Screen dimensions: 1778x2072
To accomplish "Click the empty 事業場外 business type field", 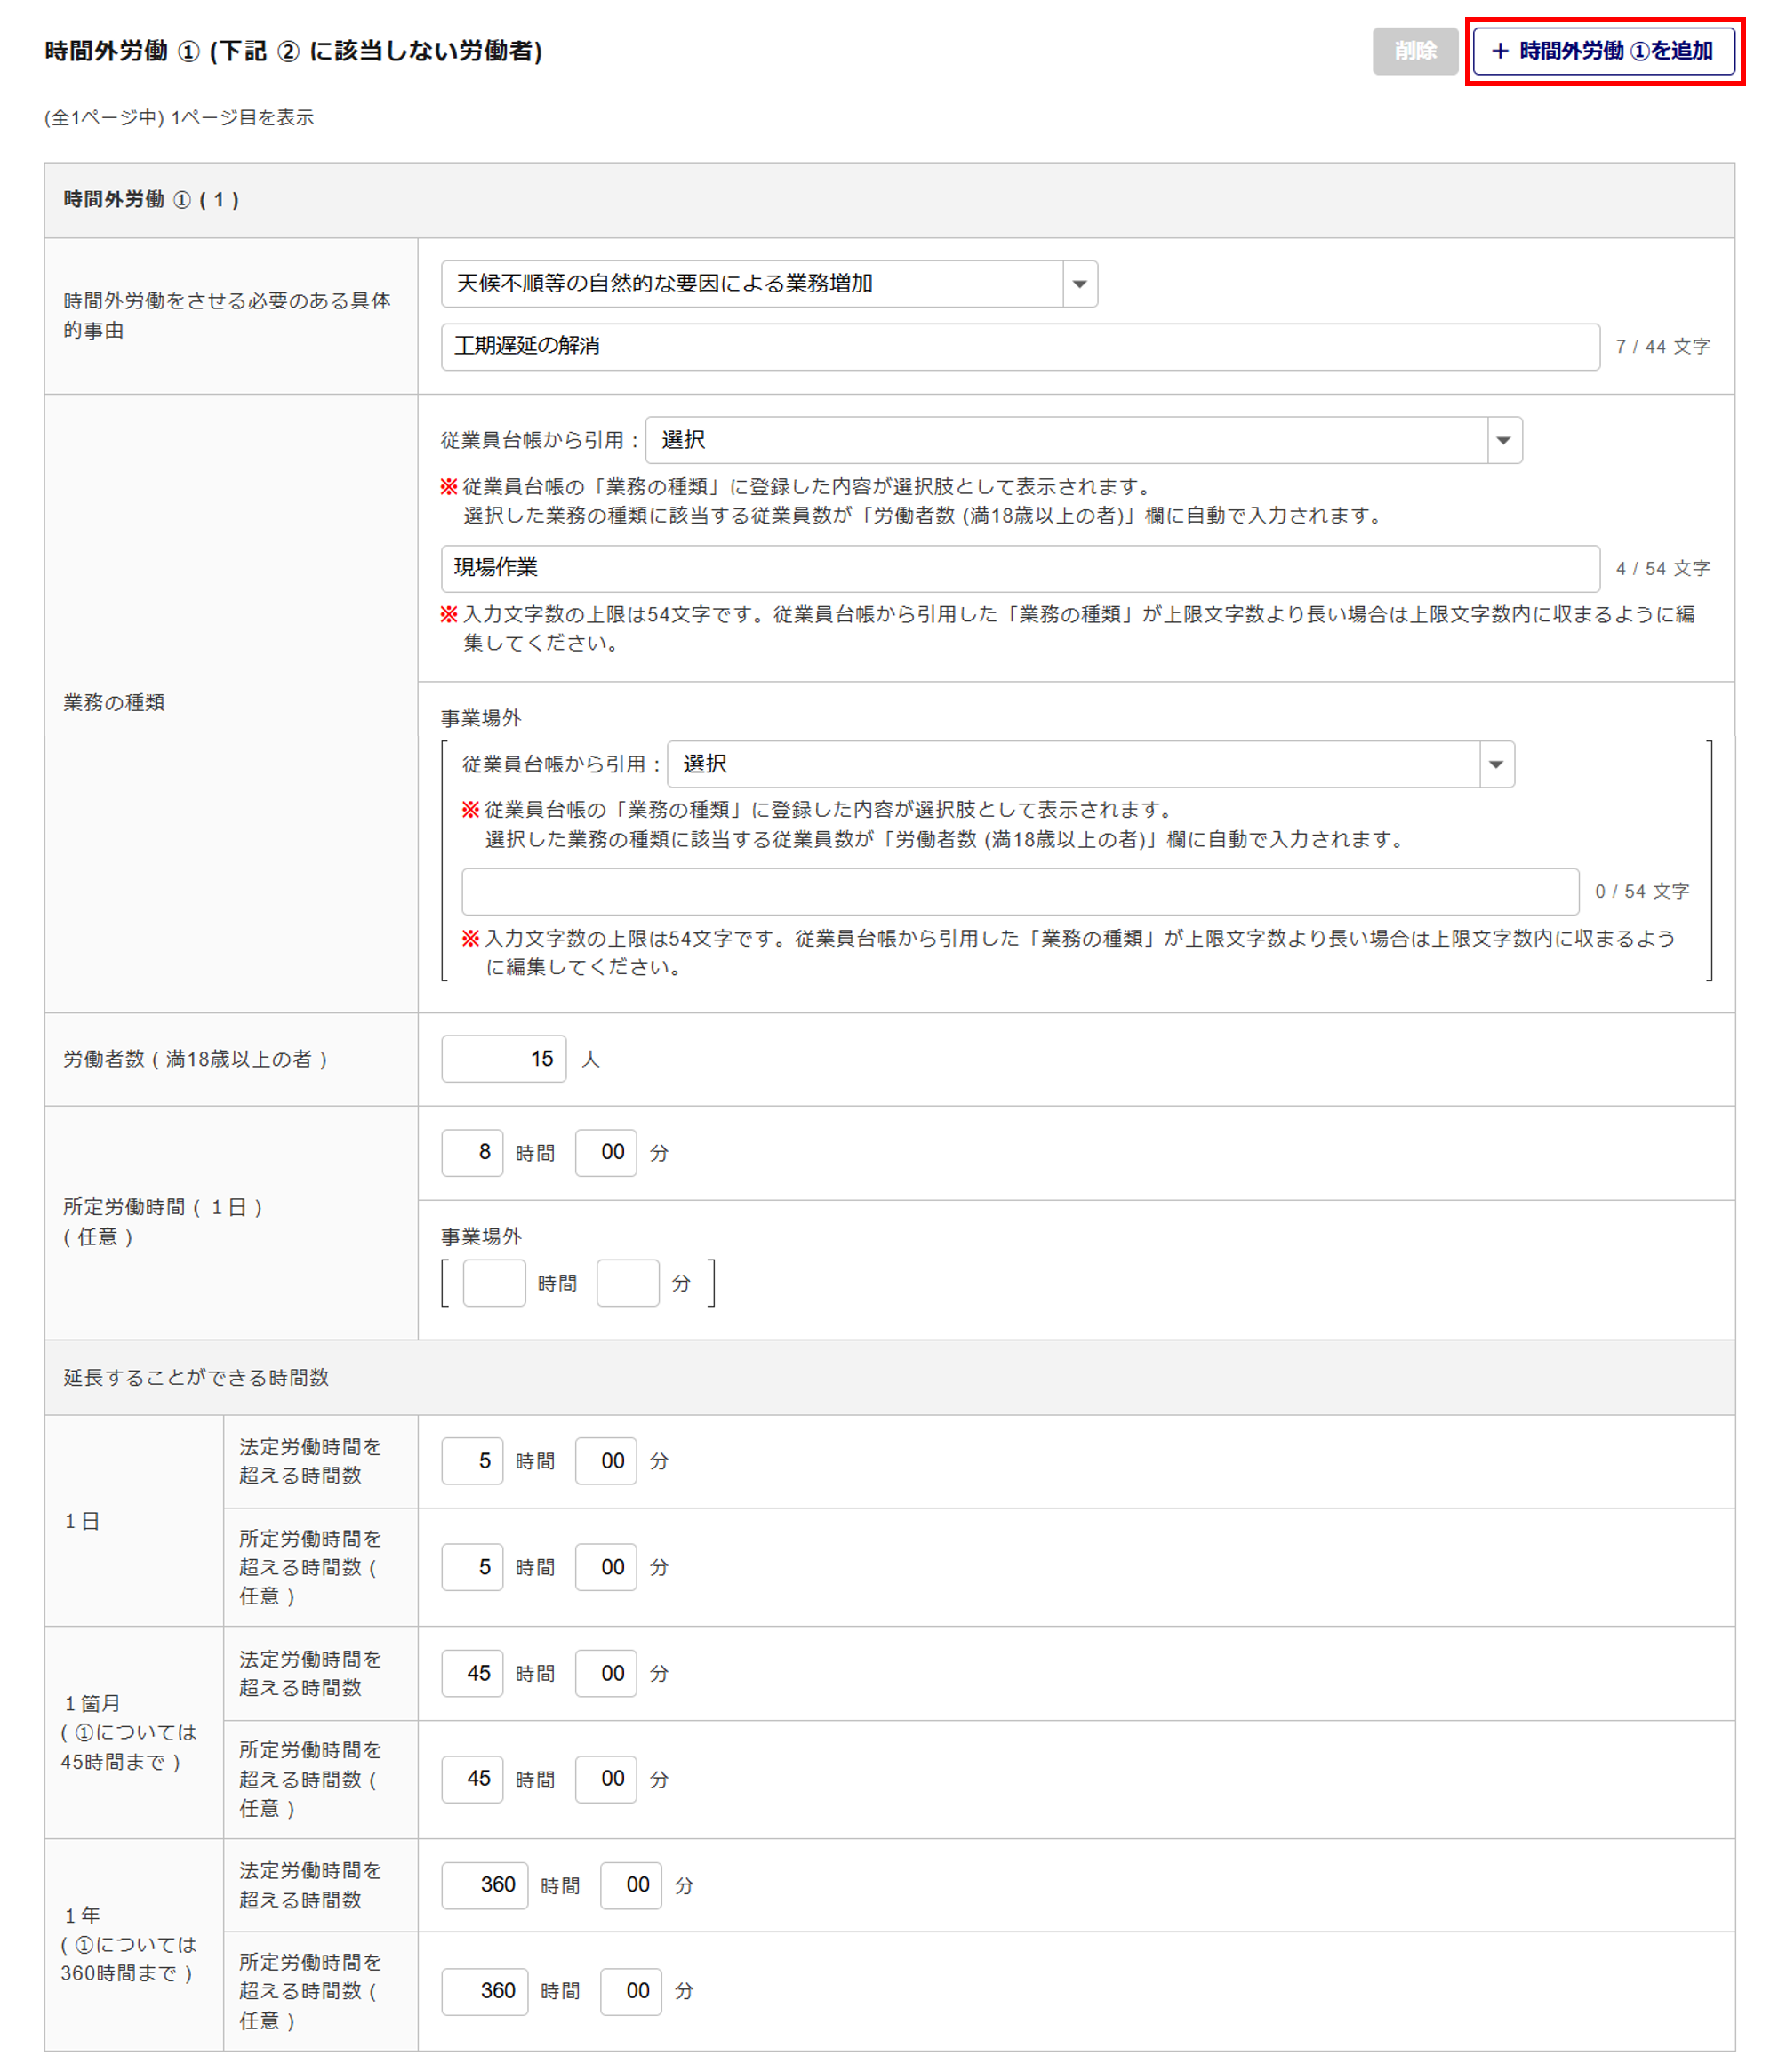I will (1018, 891).
